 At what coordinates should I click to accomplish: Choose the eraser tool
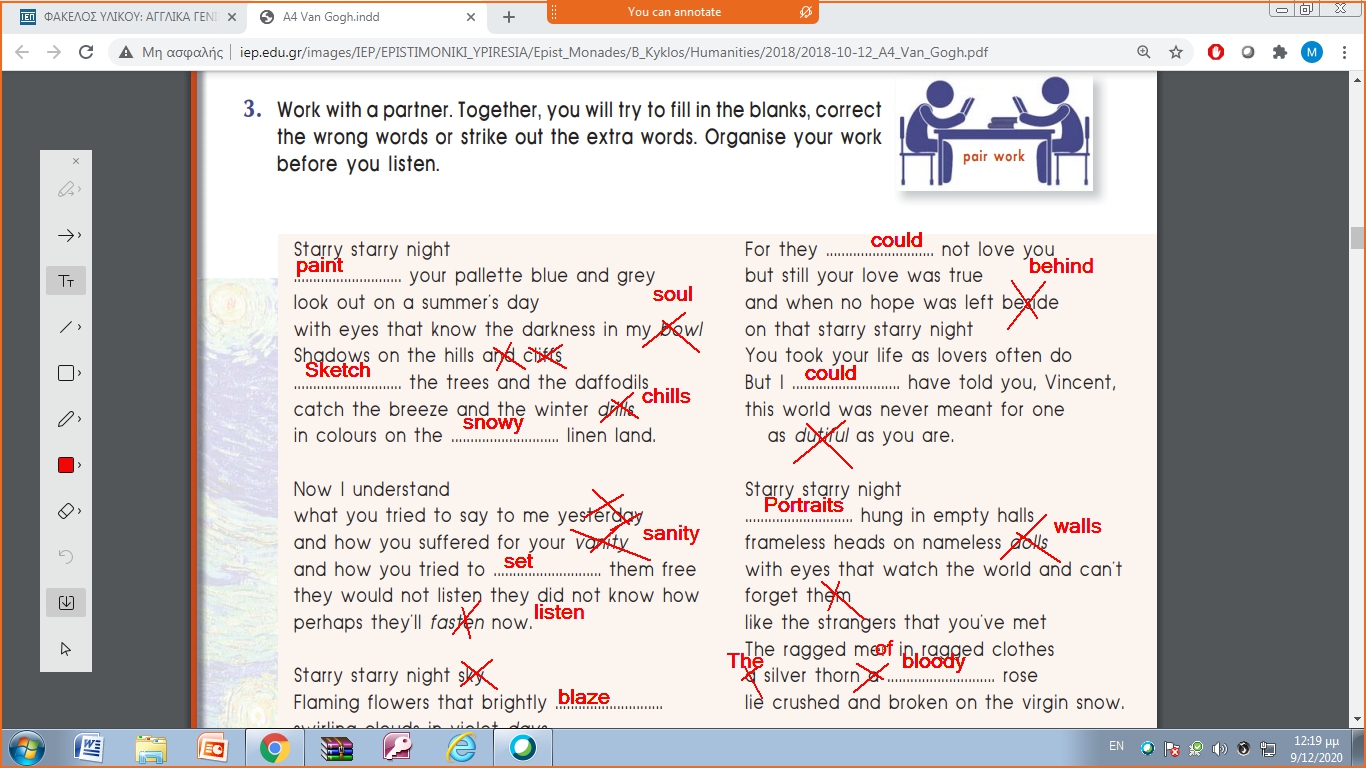coord(65,511)
